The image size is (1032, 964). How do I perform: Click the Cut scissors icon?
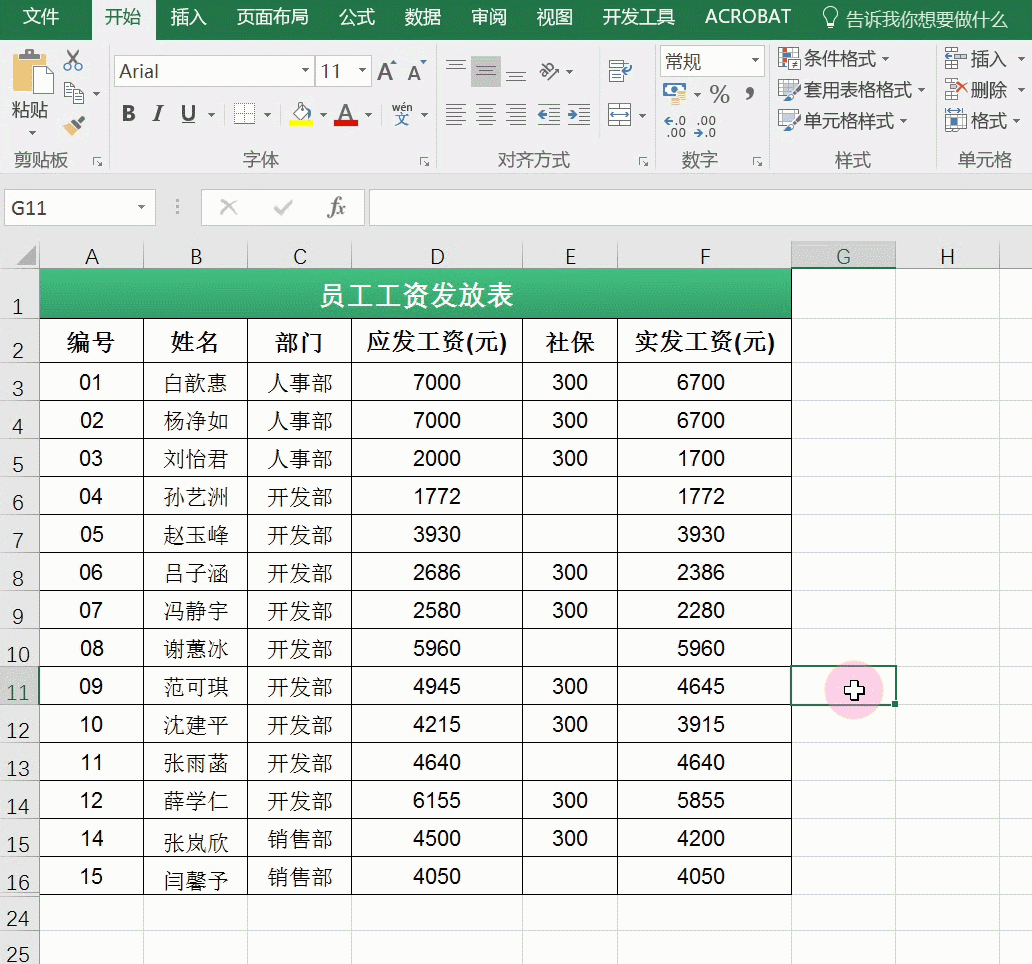[x=73, y=61]
